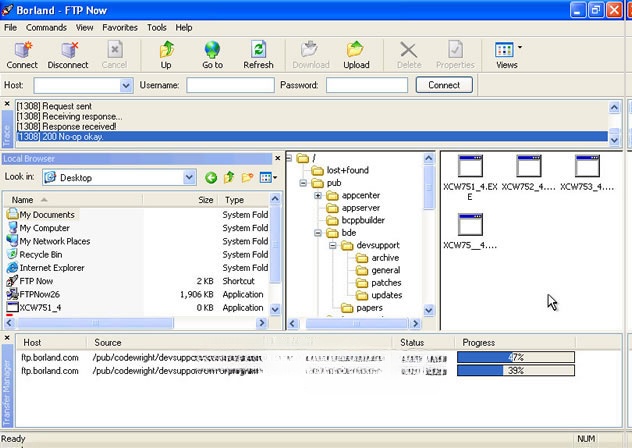Open the Tools menu
Screen dimensions: 632x448
[157, 27]
